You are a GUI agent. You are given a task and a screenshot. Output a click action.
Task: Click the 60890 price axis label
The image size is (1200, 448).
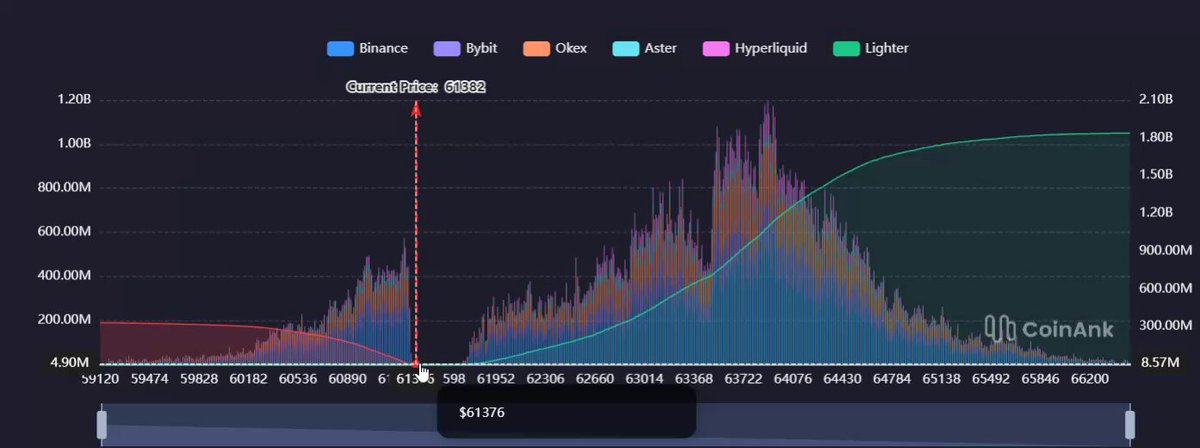click(x=347, y=380)
